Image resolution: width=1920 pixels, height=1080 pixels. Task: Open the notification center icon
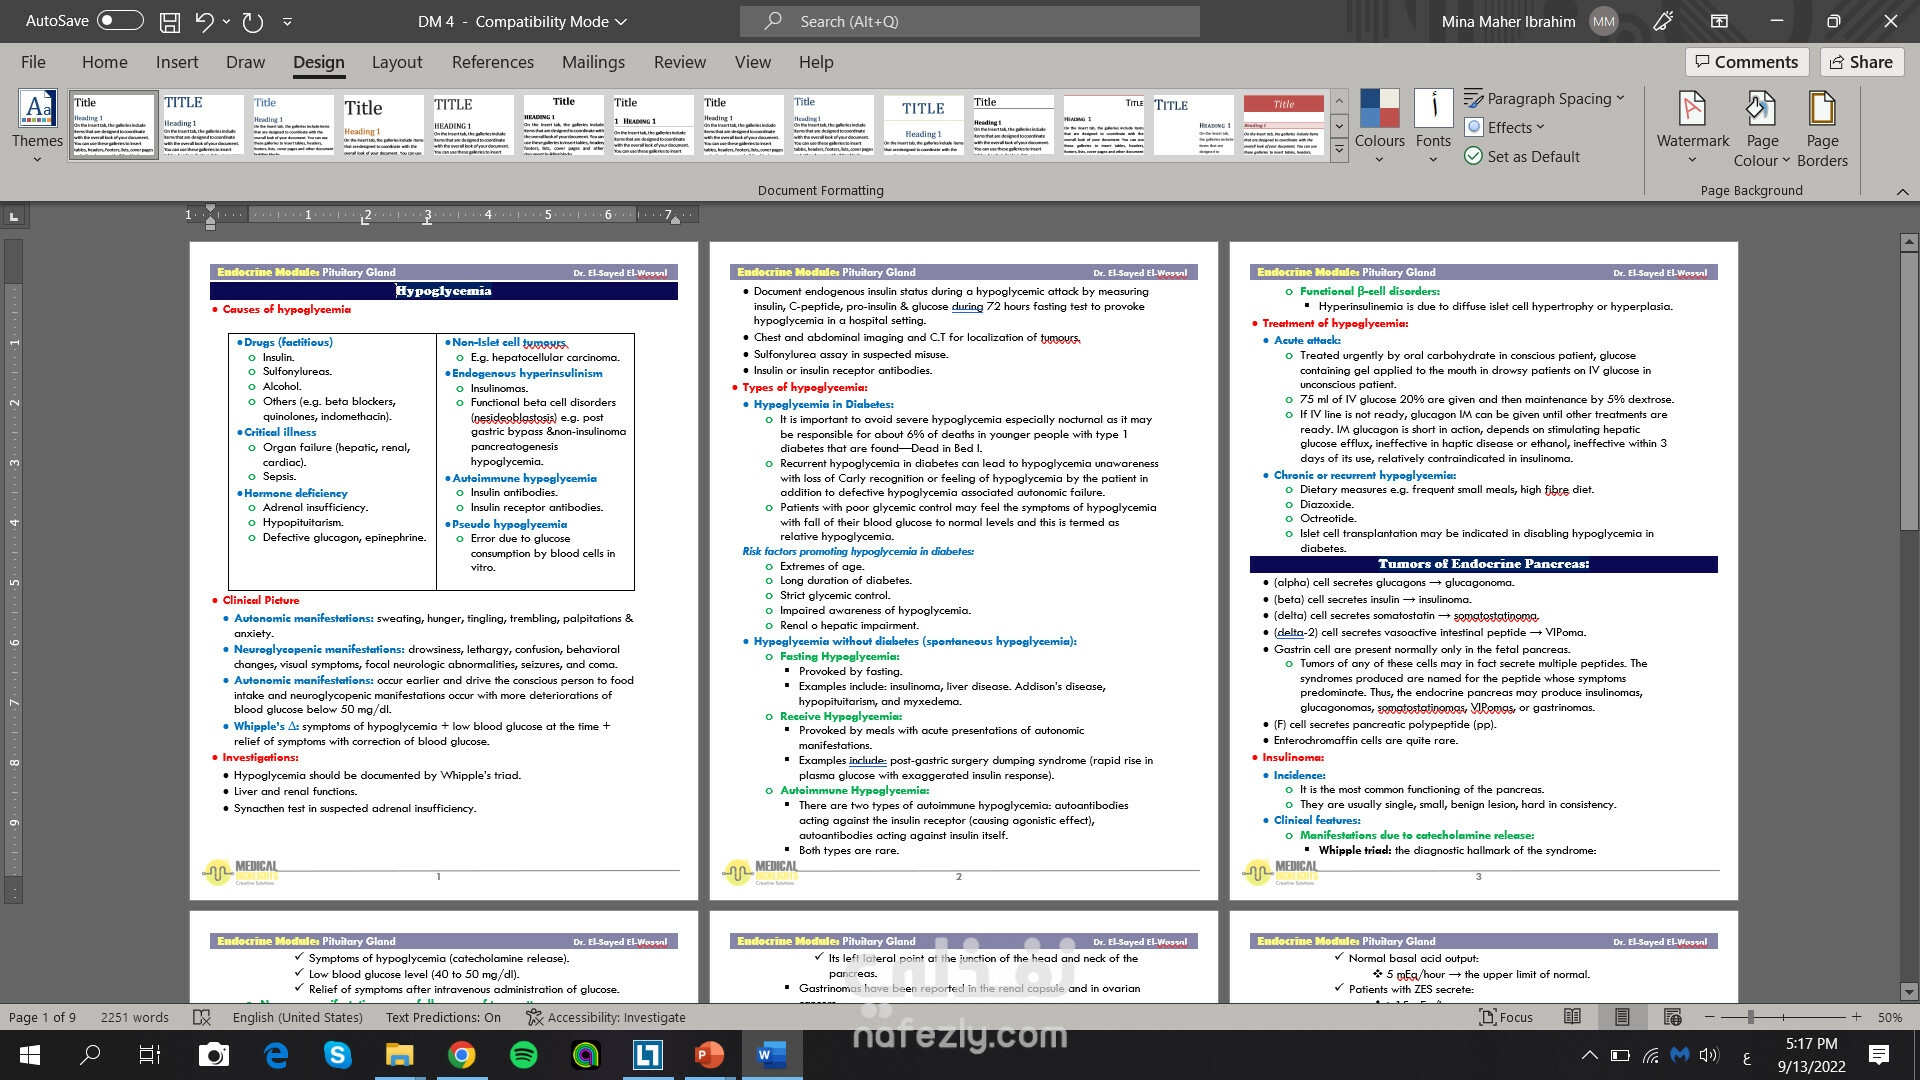(1878, 1055)
